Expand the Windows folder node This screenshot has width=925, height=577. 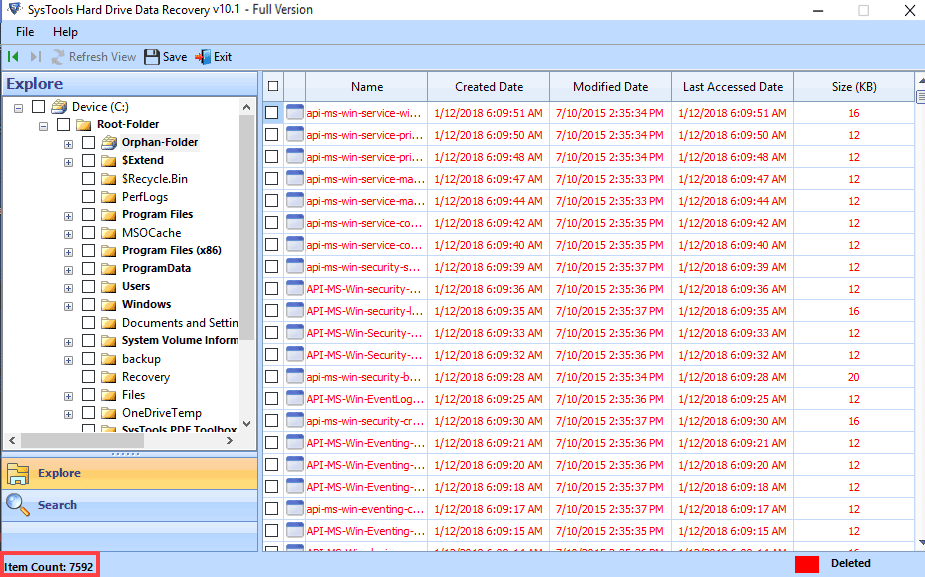[68, 306]
